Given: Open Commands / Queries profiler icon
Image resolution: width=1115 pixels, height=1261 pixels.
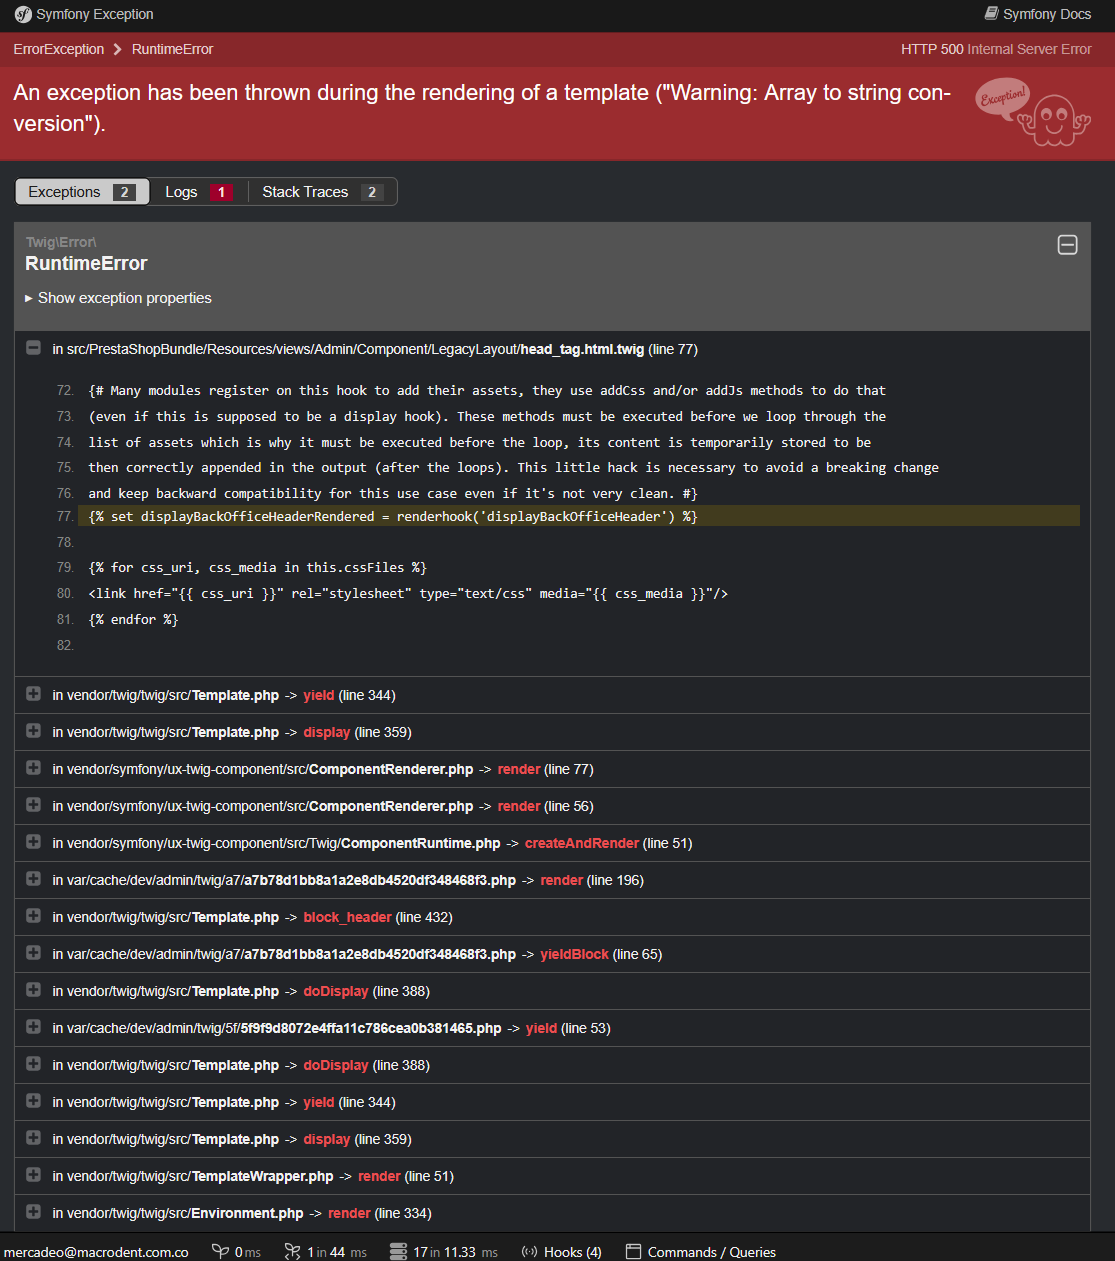Looking at the screenshot, I should coord(633,1252).
